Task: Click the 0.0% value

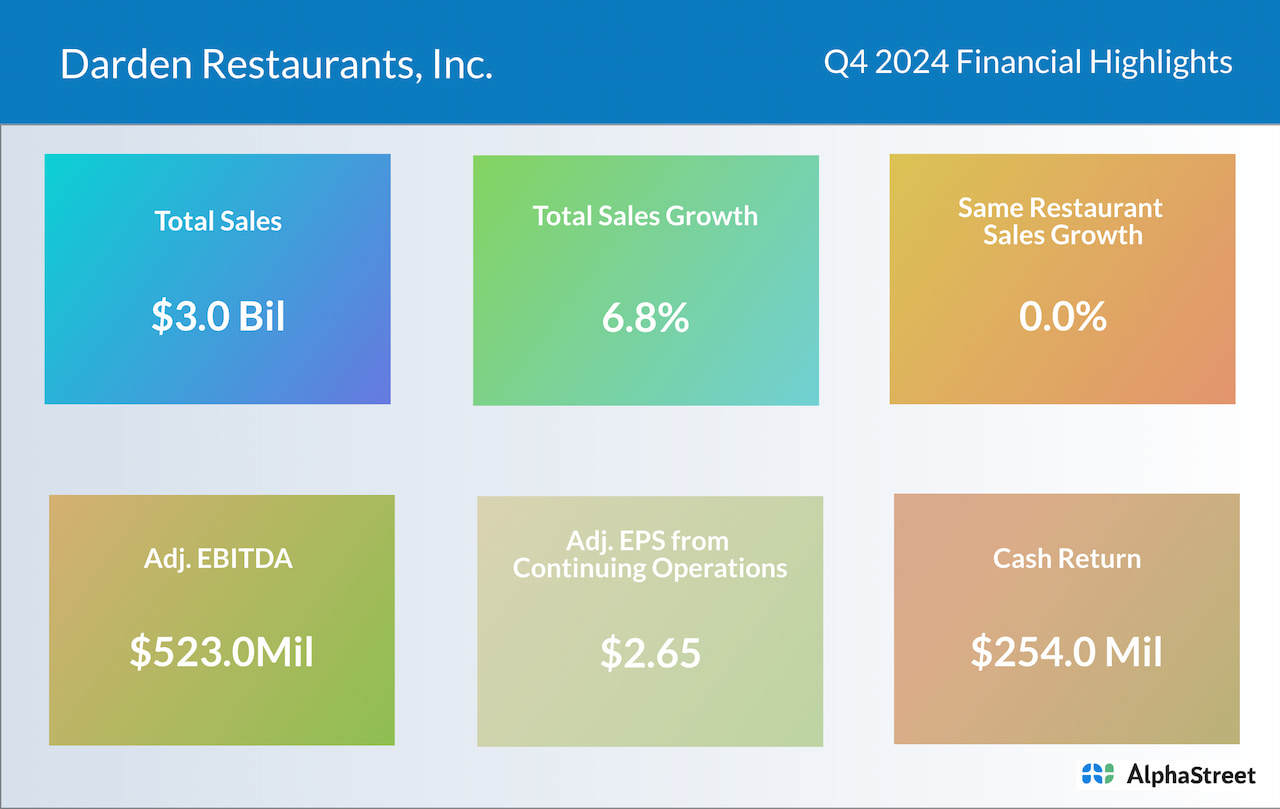Action: click(1062, 316)
